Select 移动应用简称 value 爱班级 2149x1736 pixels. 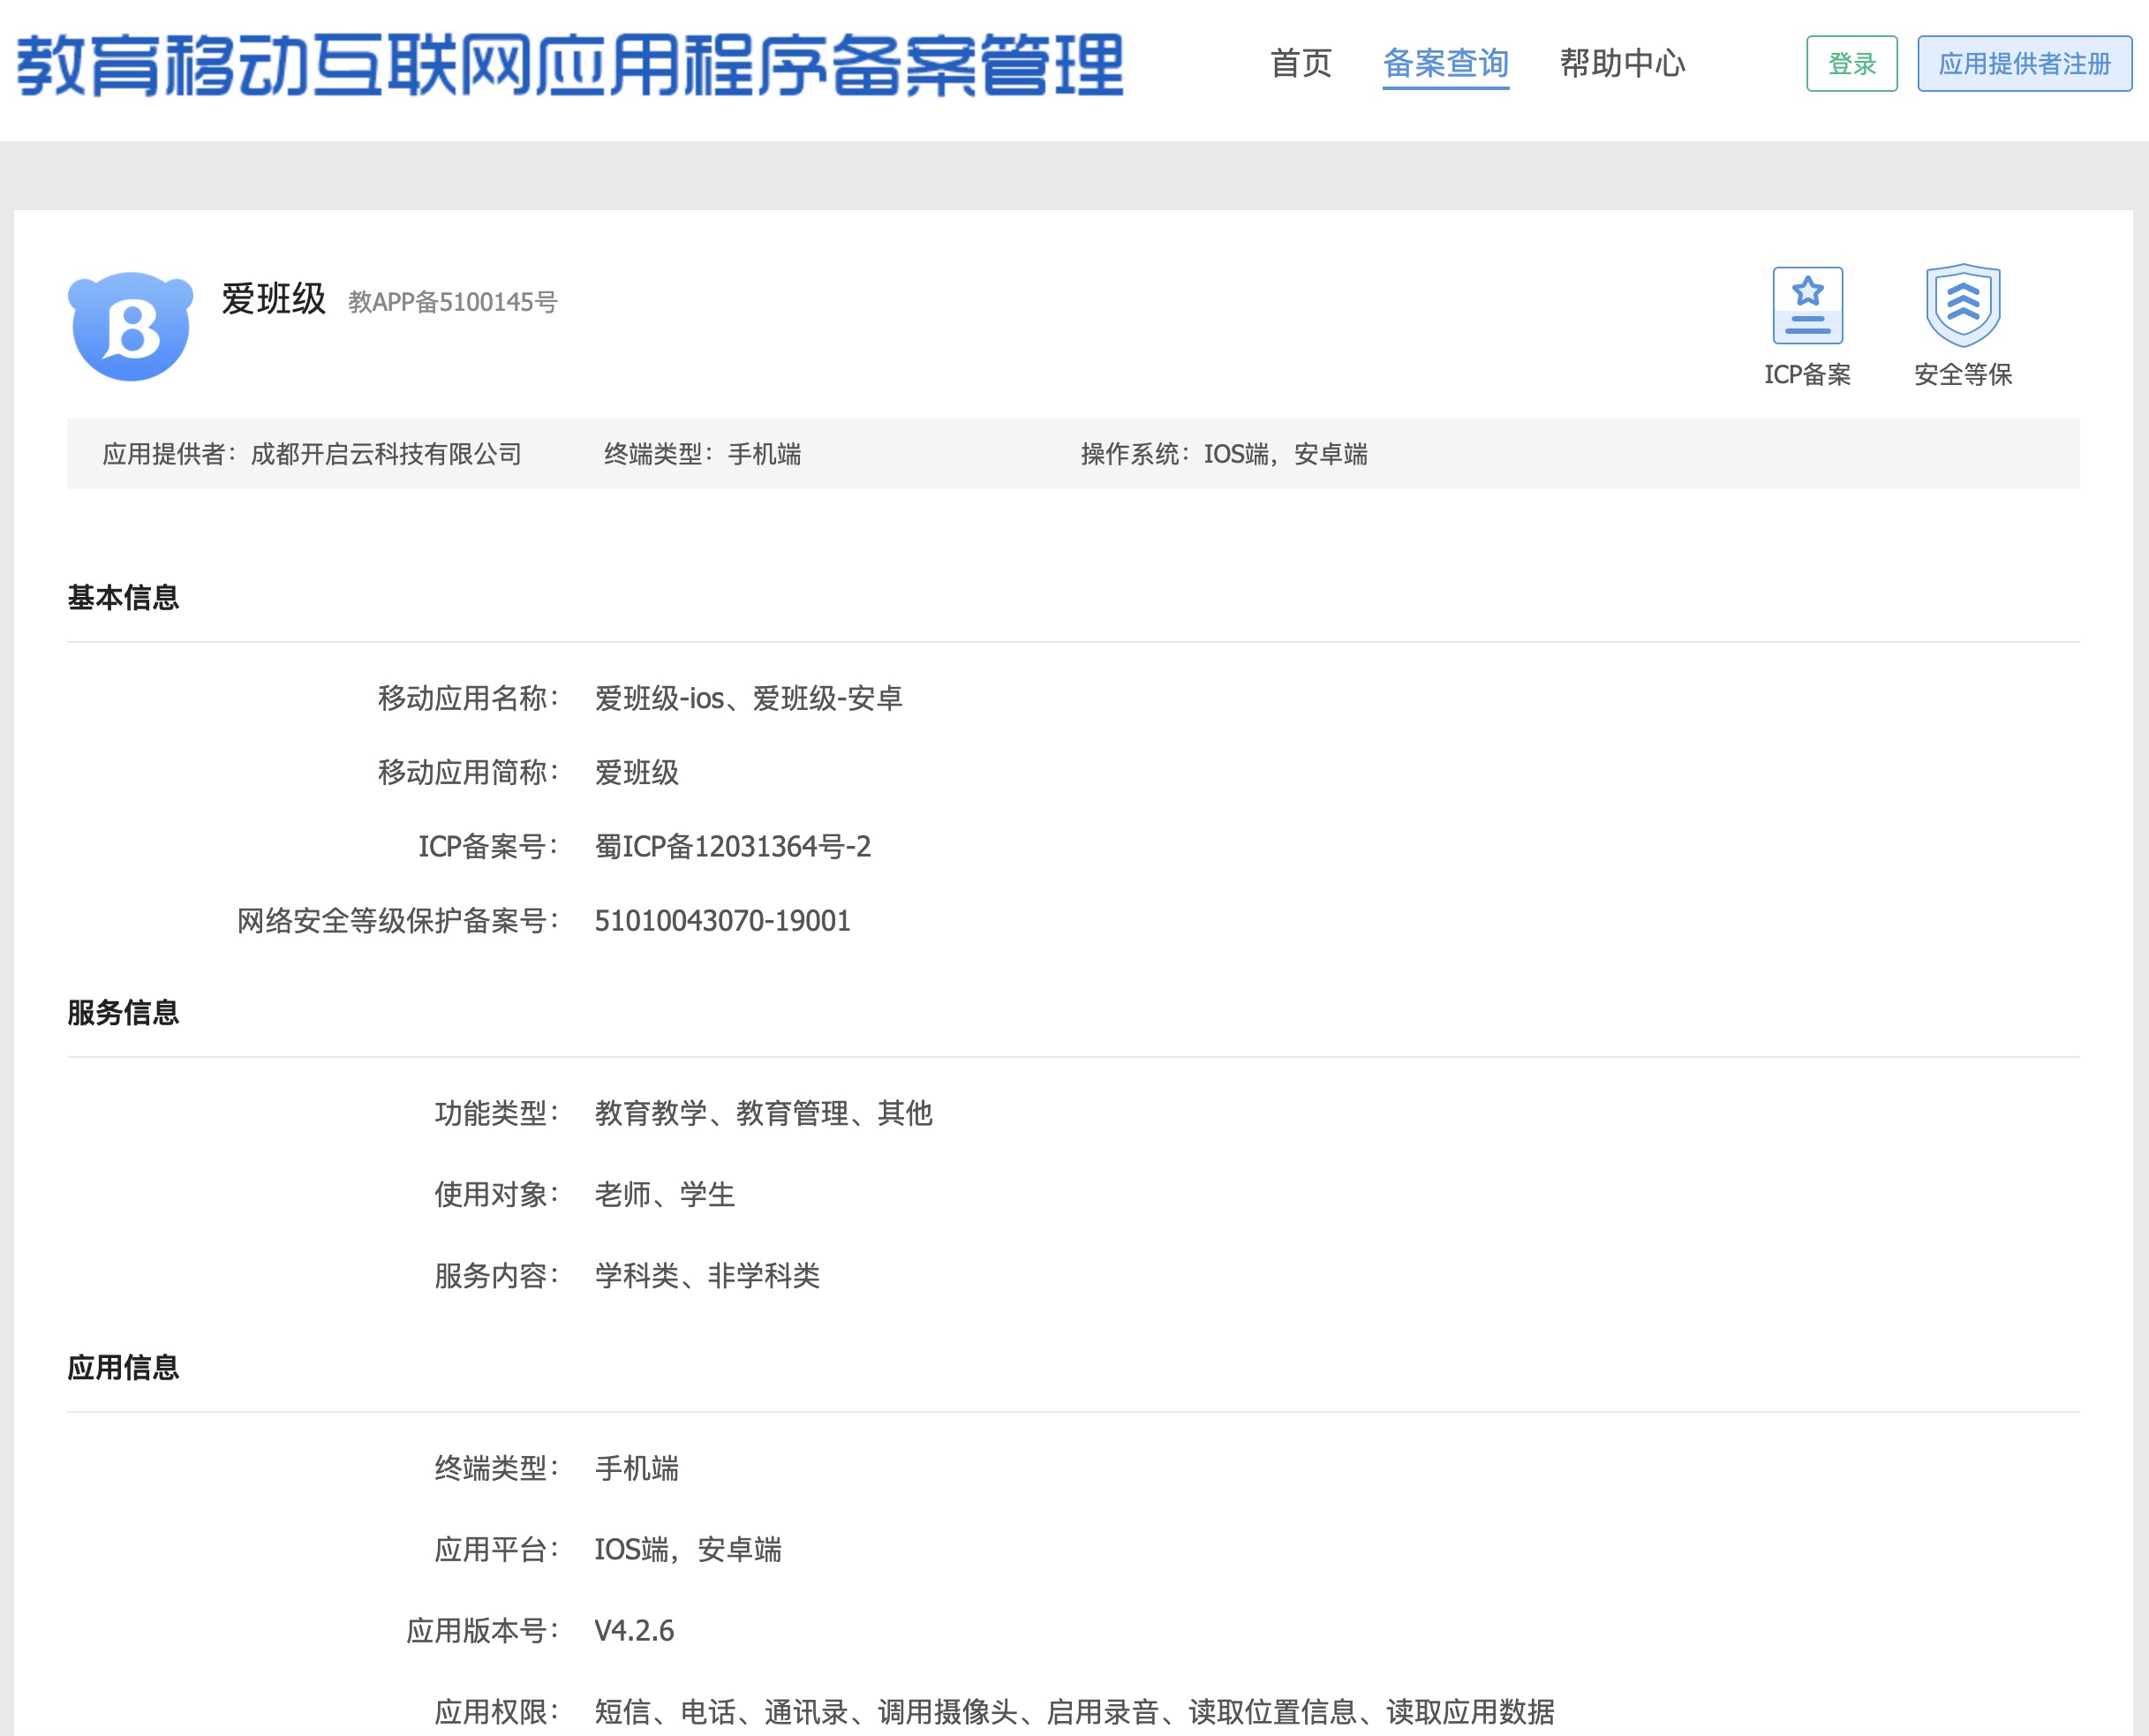pyautogui.click(x=636, y=772)
